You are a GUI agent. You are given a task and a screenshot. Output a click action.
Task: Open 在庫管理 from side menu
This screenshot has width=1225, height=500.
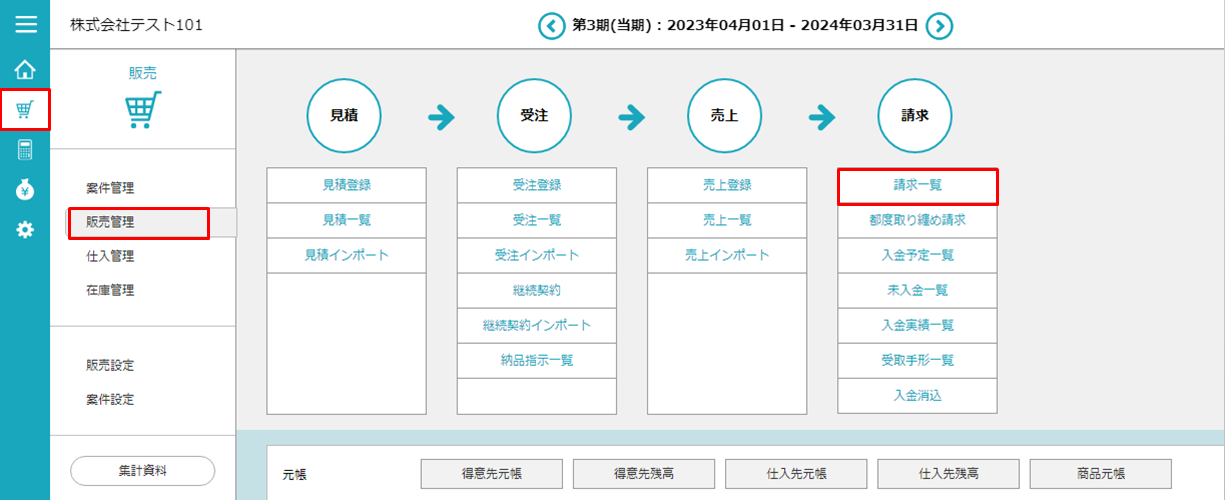pos(110,291)
